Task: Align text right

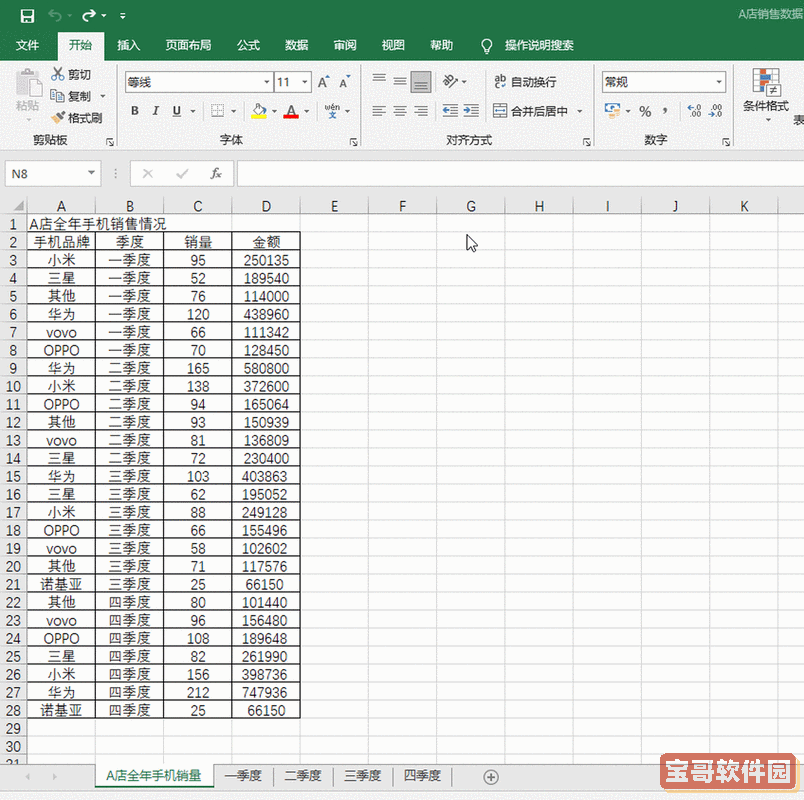Action: pos(421,111)
